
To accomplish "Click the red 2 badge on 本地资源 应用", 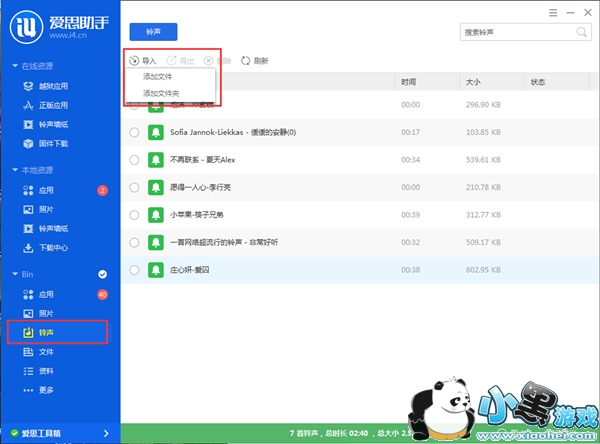I will coord(102,190).
